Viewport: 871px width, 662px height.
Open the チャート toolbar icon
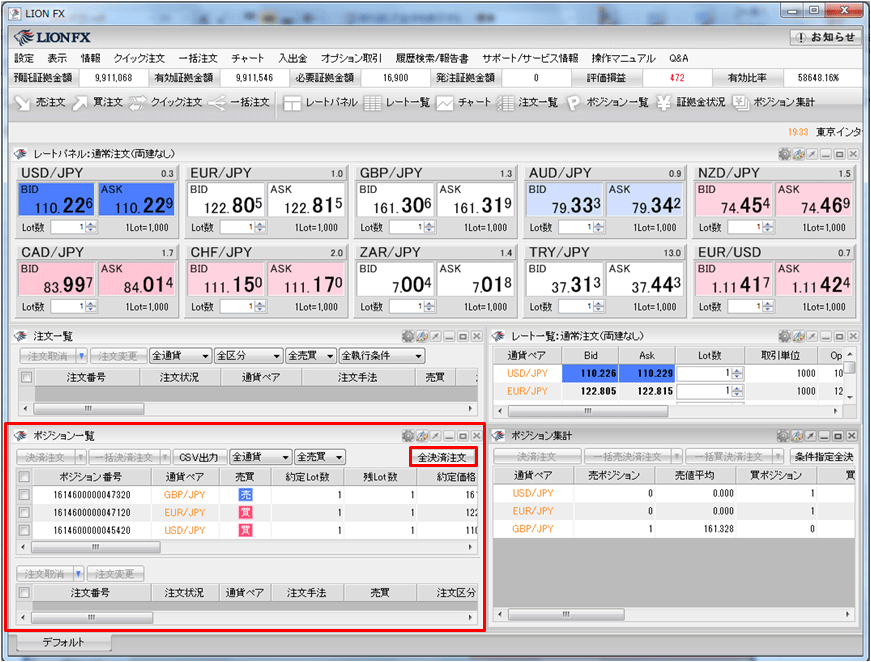pyautogui.click(x=463, y=102)
